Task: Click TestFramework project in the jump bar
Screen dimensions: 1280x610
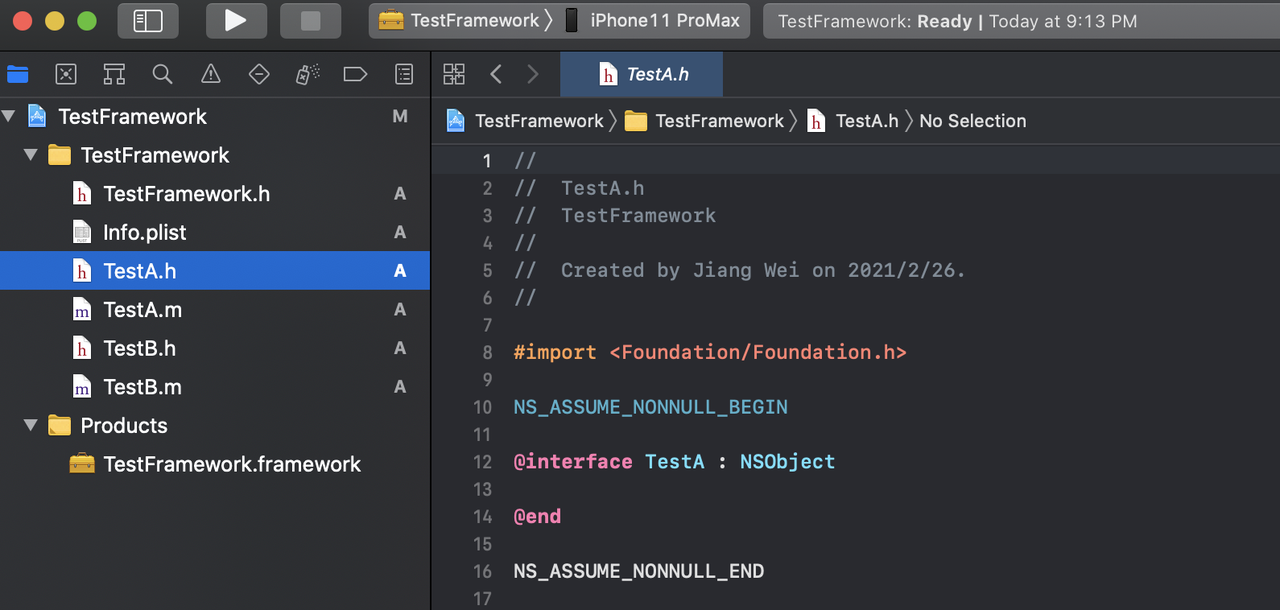Action: (x=525, y=121)
